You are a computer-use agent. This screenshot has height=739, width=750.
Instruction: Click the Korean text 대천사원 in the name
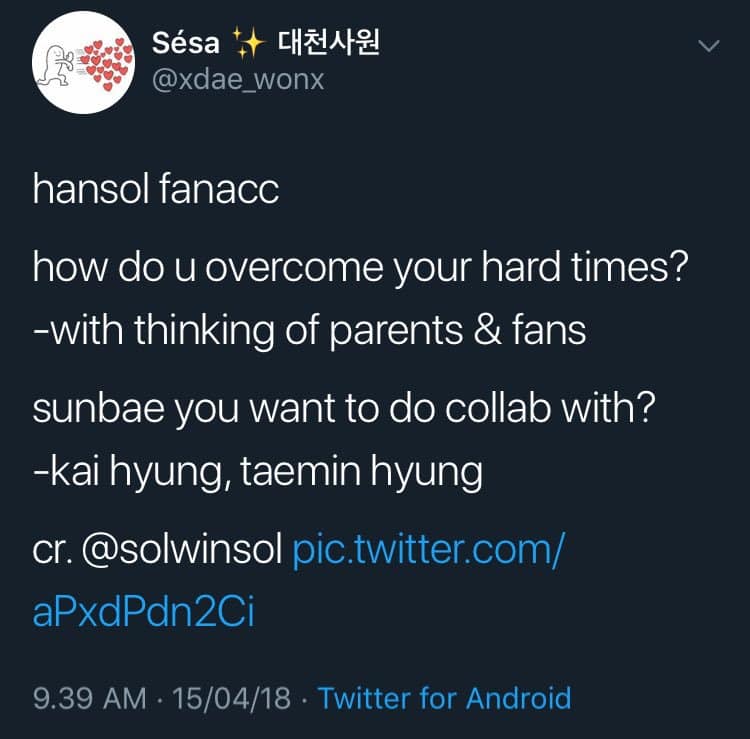point(329,45)
